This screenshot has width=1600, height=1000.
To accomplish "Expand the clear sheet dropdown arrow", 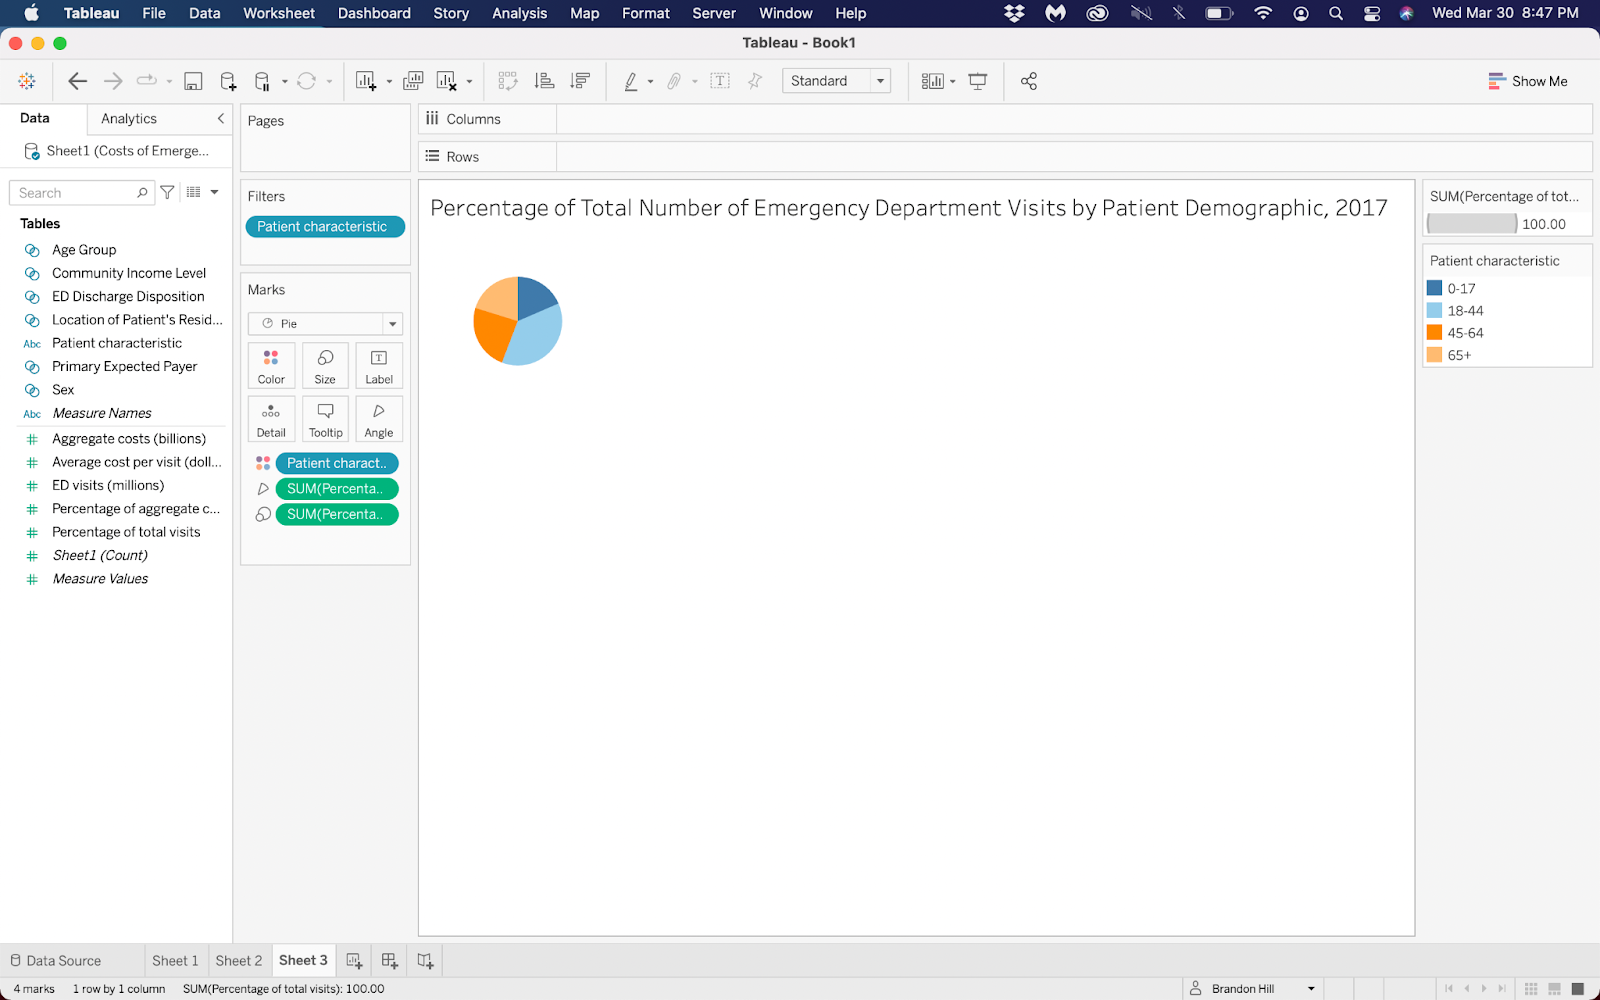I will tap(469, 82).
